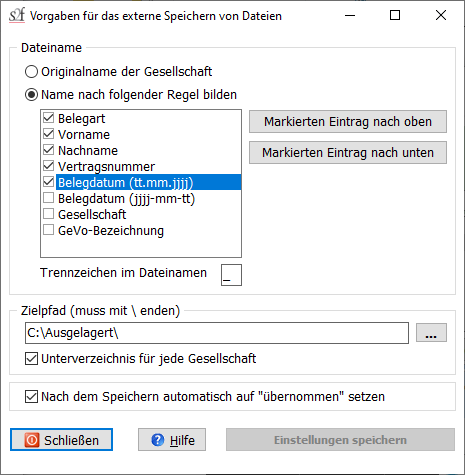This screenshot has height=475, width=465.
Task: Click Markierten Eintrag nach unten button
Action: pyautogui.click(x=348, y=153)
